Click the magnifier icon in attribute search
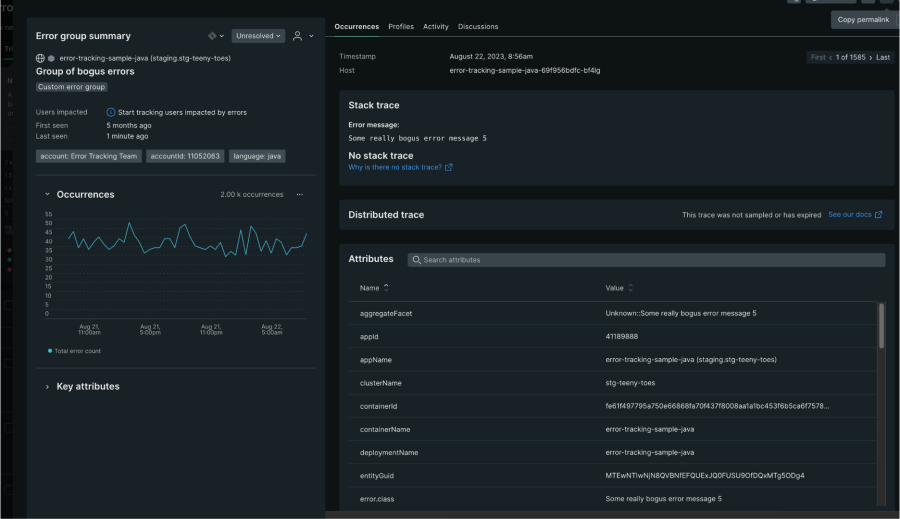Viewport: 900px width, 519px height. (417, 260)
